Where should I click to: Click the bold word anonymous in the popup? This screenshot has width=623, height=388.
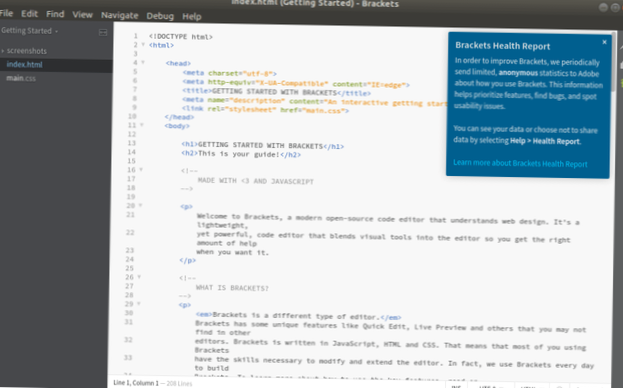(x=518, y=73)
